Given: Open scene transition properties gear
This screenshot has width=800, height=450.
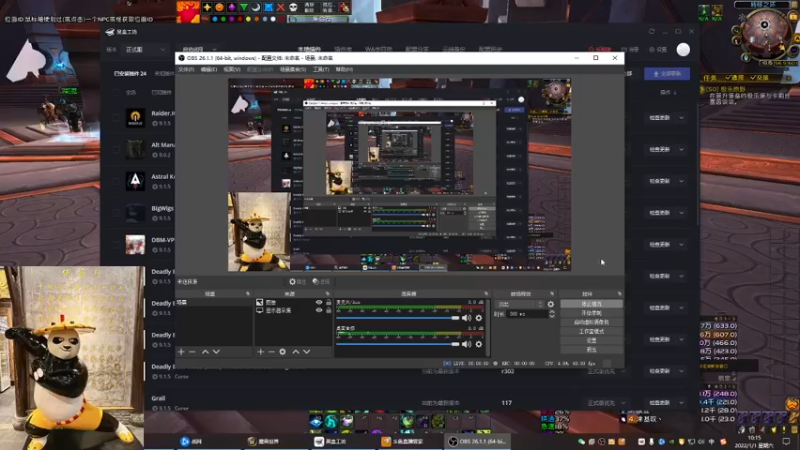Looking at the screenshot, I should pyautogui.click(x=551, y=304).
